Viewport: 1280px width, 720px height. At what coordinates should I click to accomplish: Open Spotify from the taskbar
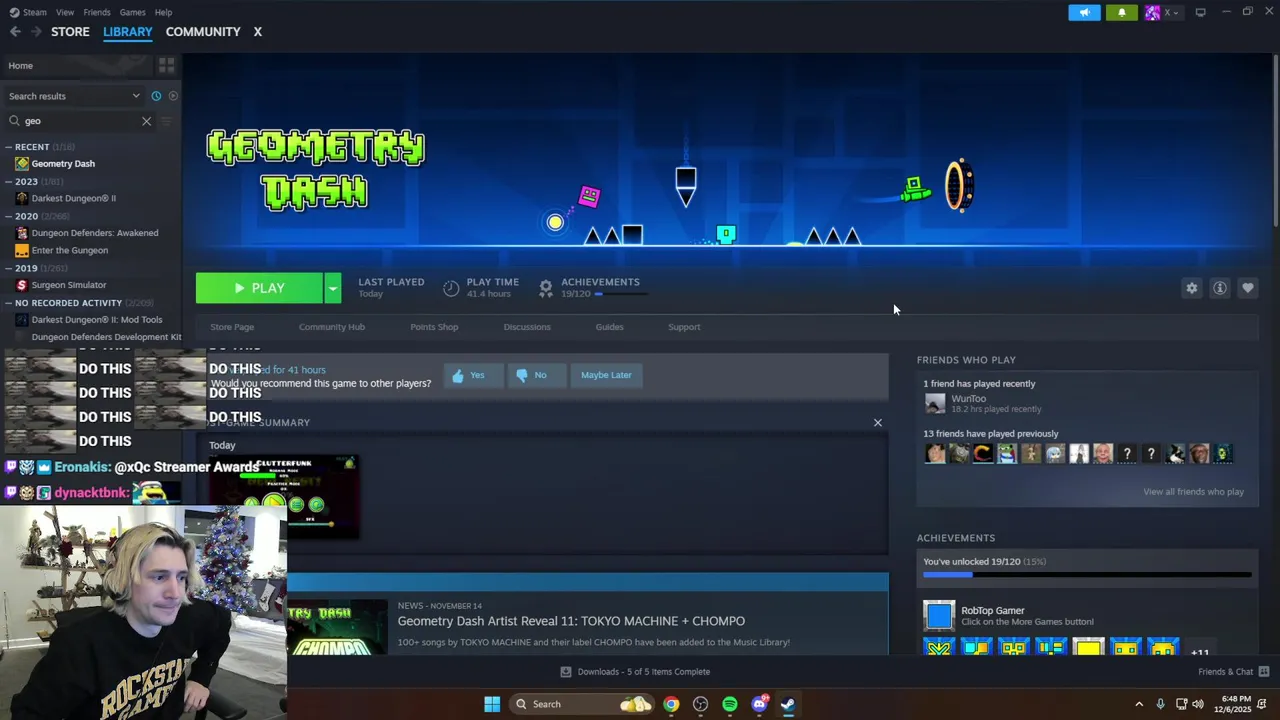(x=730, y=704)
